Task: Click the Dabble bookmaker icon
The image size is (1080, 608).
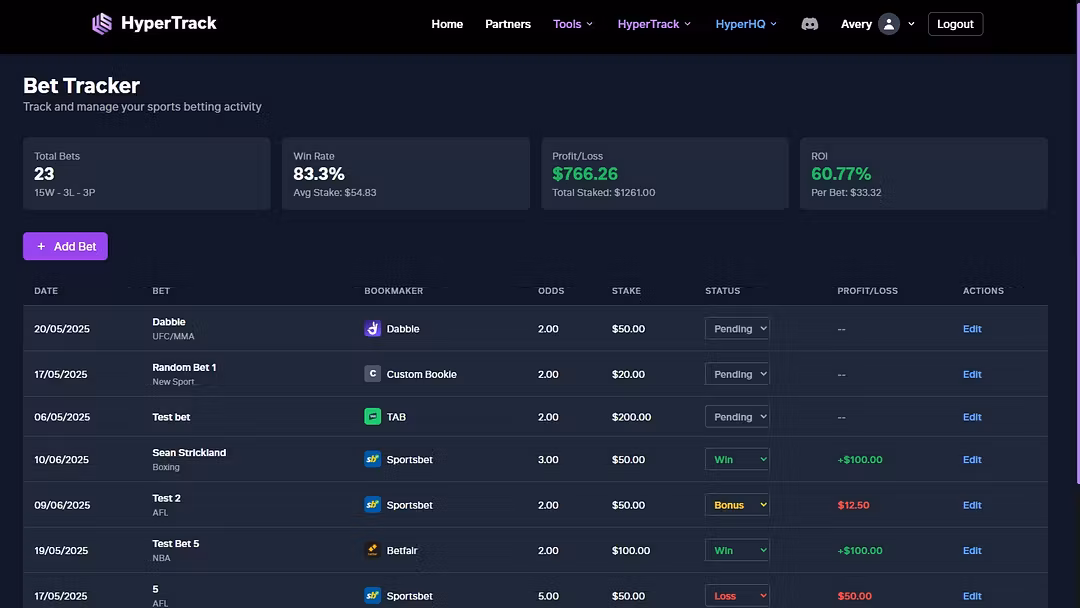Action: click(373, 328)
